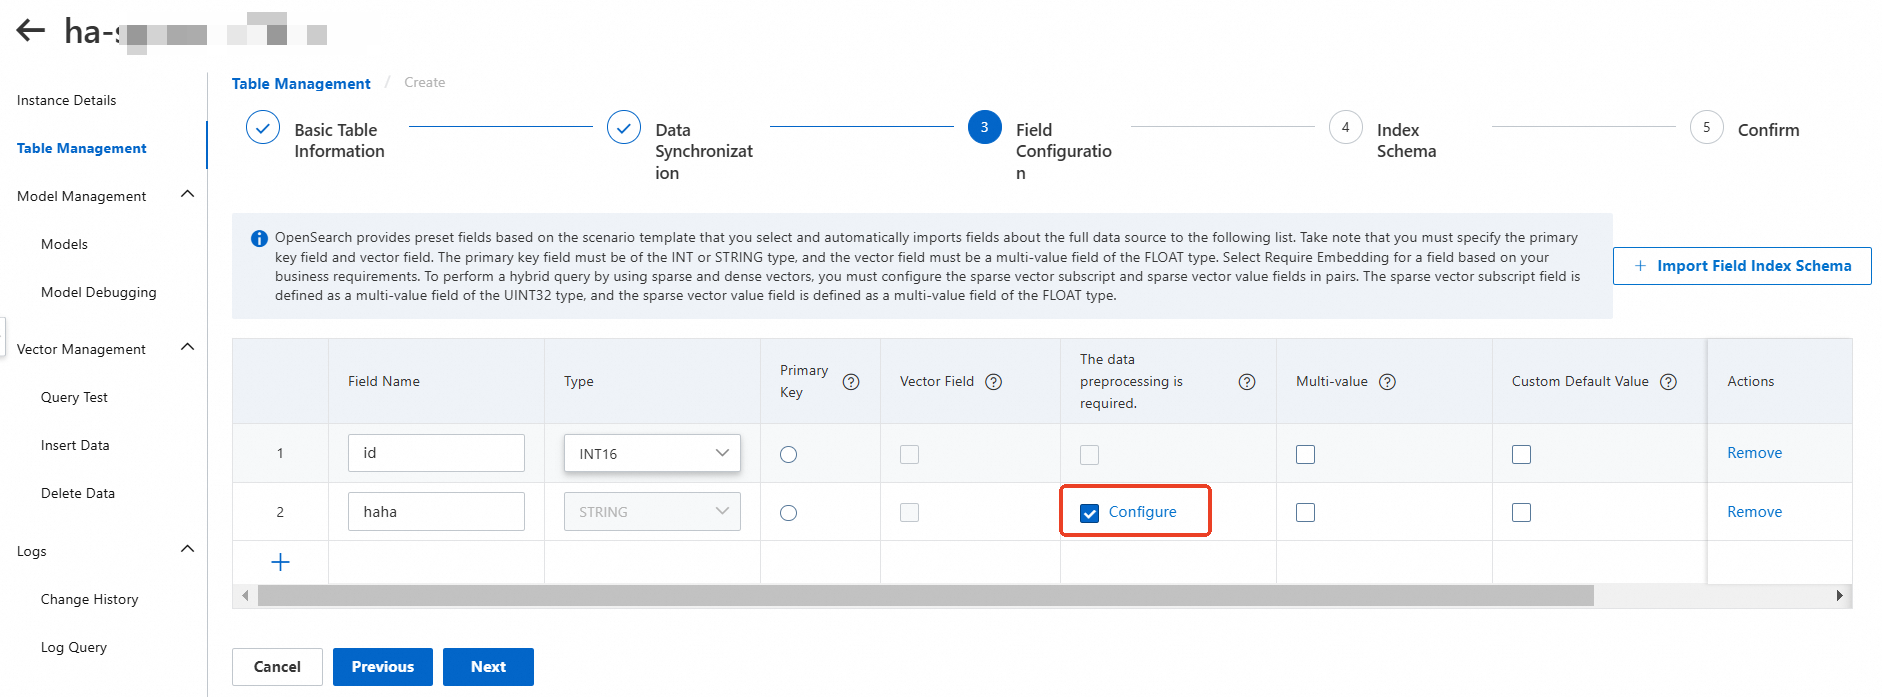Click Primary Key help question icon

(851, 382)
